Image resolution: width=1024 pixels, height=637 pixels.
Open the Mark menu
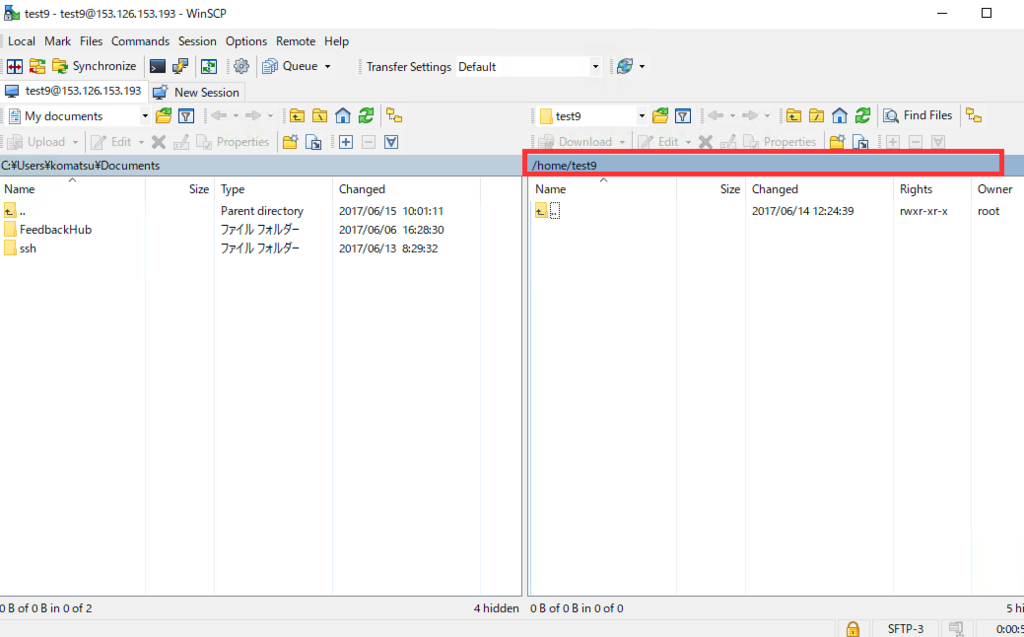click(x=57, y=41)
